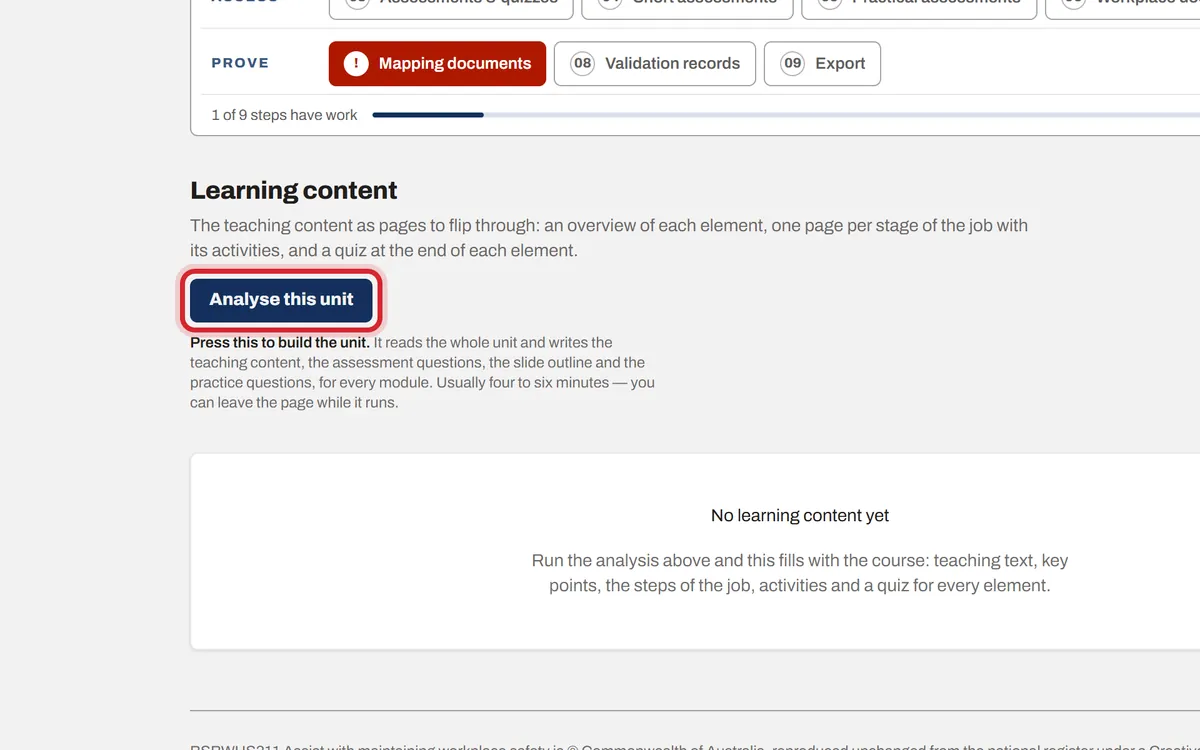Image resolution: width=1200 pixels, height=750 pixels.
Task: Click the PROVE row label
Action: [240, 63]
